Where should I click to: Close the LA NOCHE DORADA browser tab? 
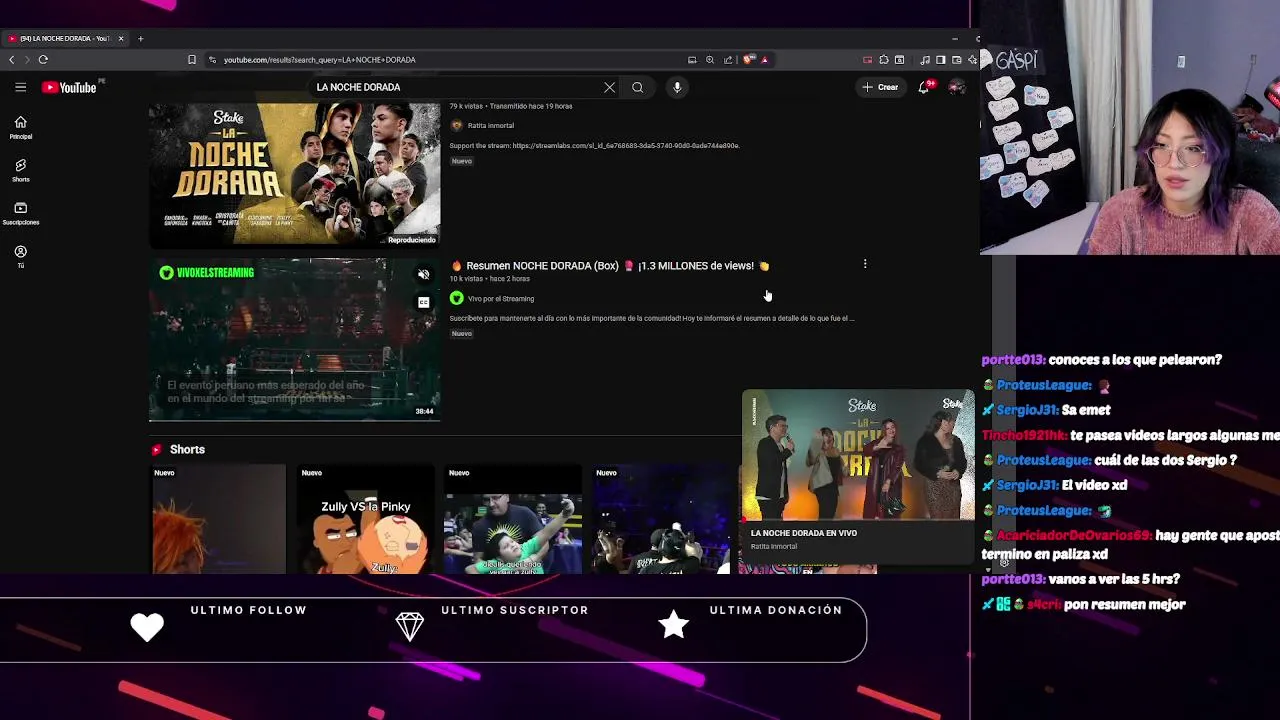pos(121,38)
